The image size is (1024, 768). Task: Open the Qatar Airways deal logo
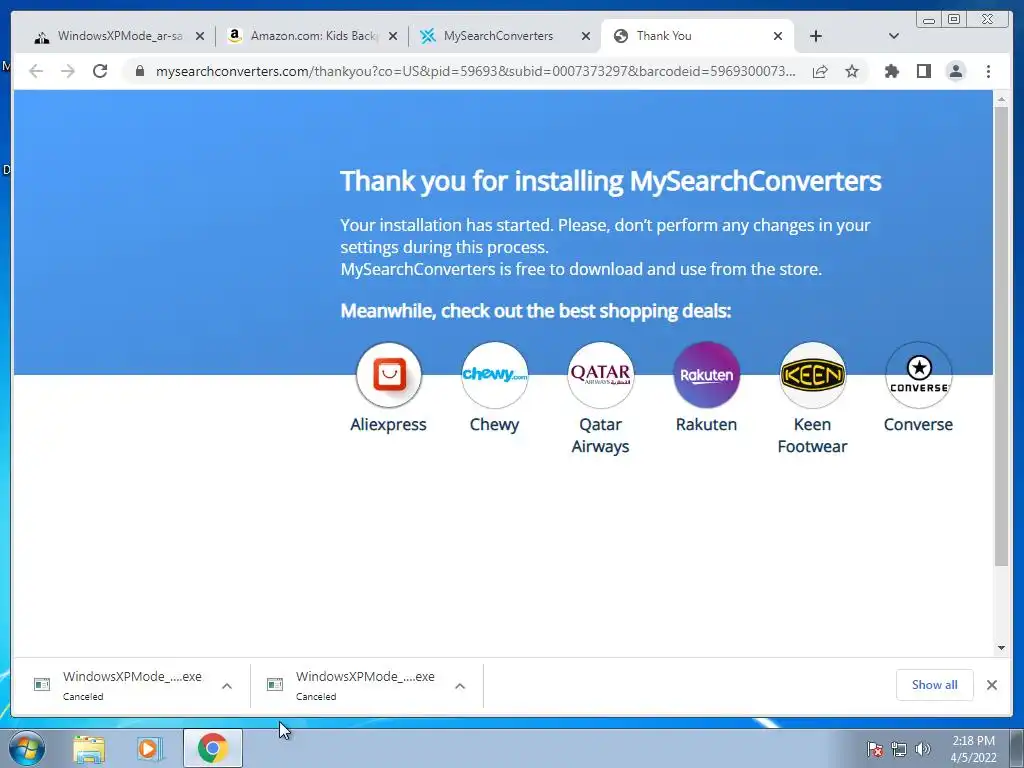(600, 375)
